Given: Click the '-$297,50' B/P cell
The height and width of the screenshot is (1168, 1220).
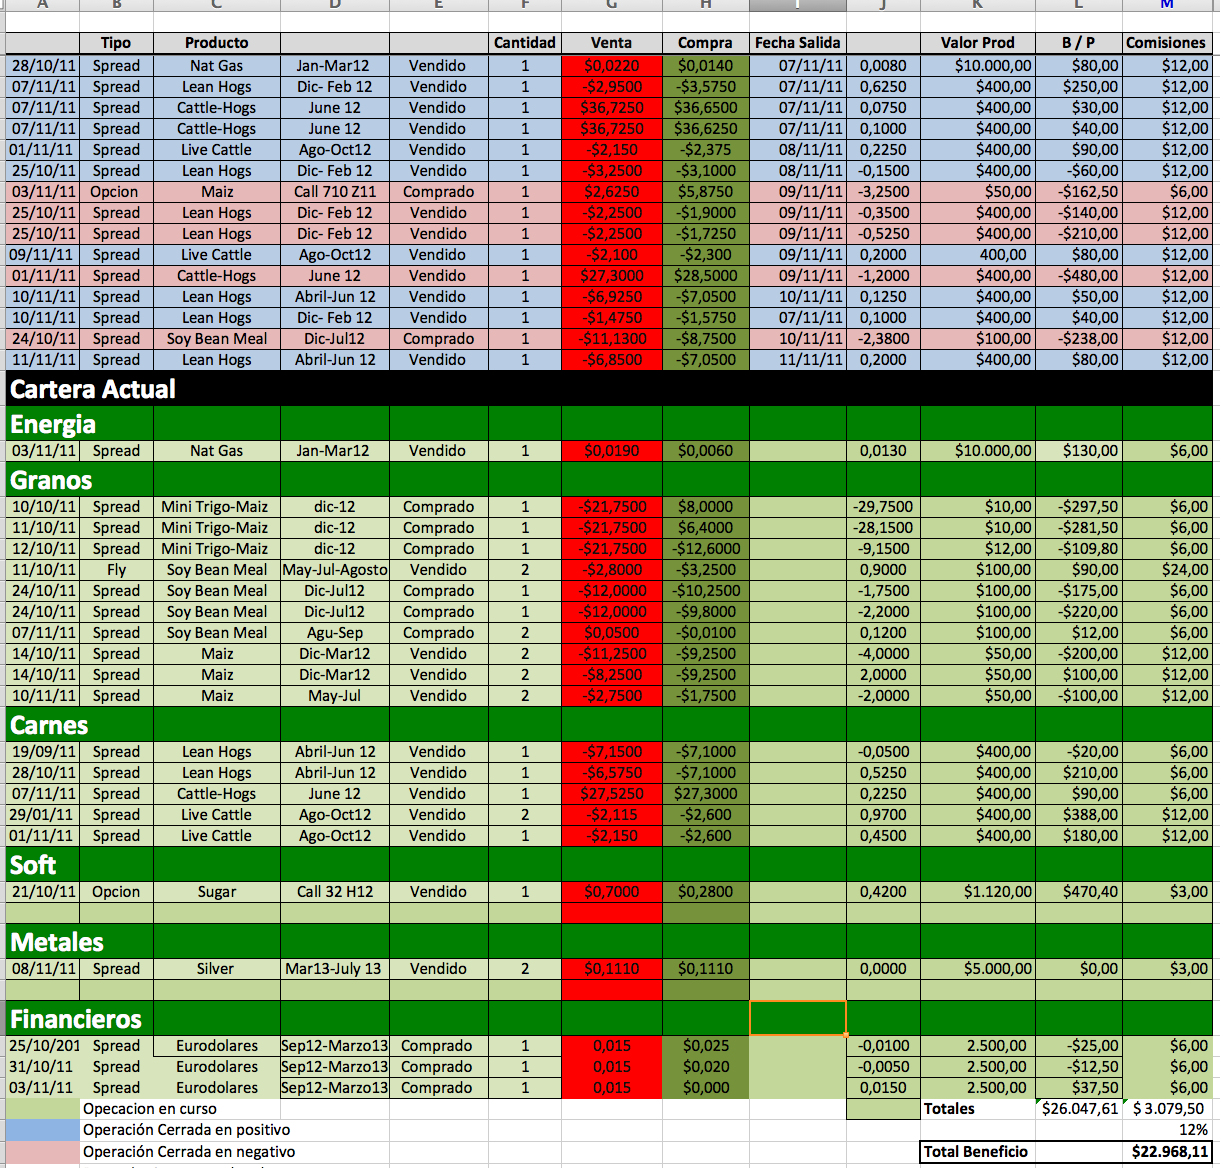Looking at the screenshot, I should [x=1078, y=507].
